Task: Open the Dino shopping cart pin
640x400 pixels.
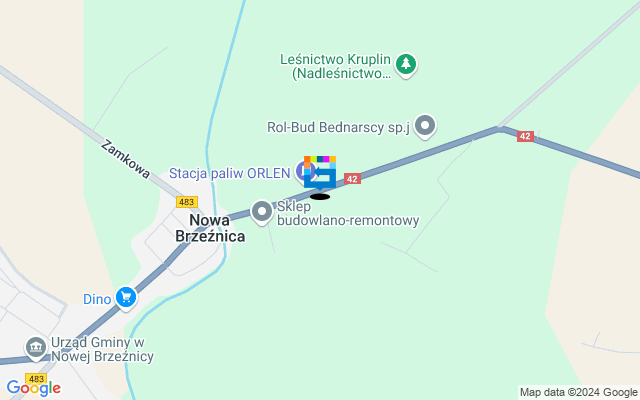Action: (126, 298)
